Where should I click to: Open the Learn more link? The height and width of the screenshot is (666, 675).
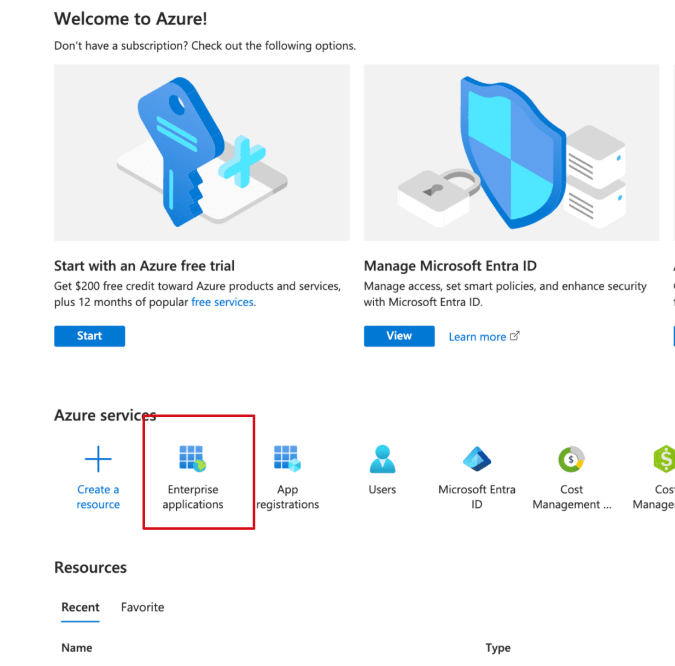click(477, 337)
